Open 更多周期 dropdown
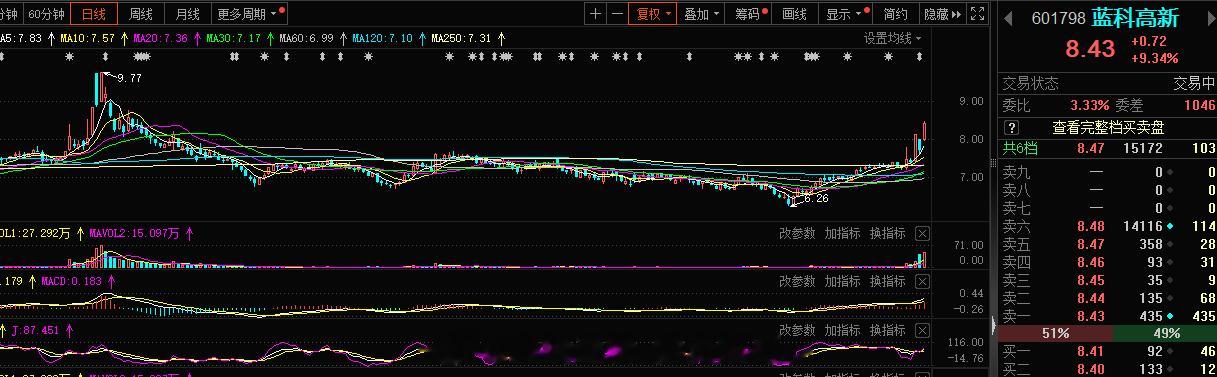Image resolution: width=1217 pixels, height=377 pixels. [249, 14]
